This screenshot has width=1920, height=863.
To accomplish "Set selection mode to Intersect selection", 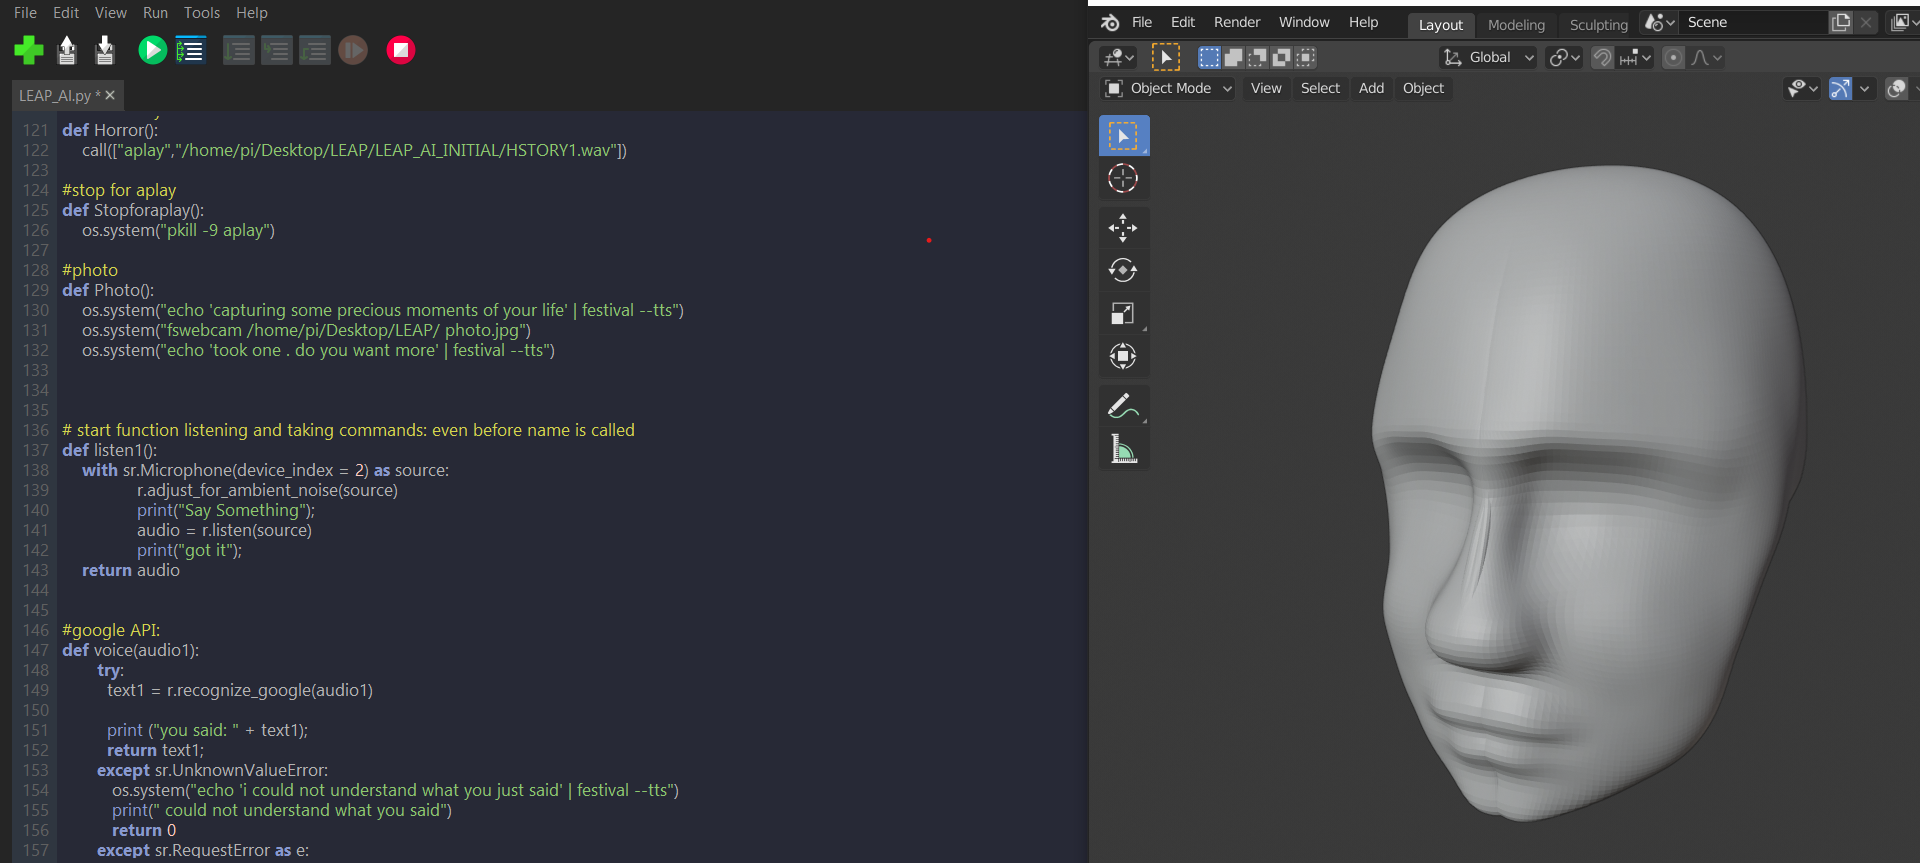I will 1305,58.
